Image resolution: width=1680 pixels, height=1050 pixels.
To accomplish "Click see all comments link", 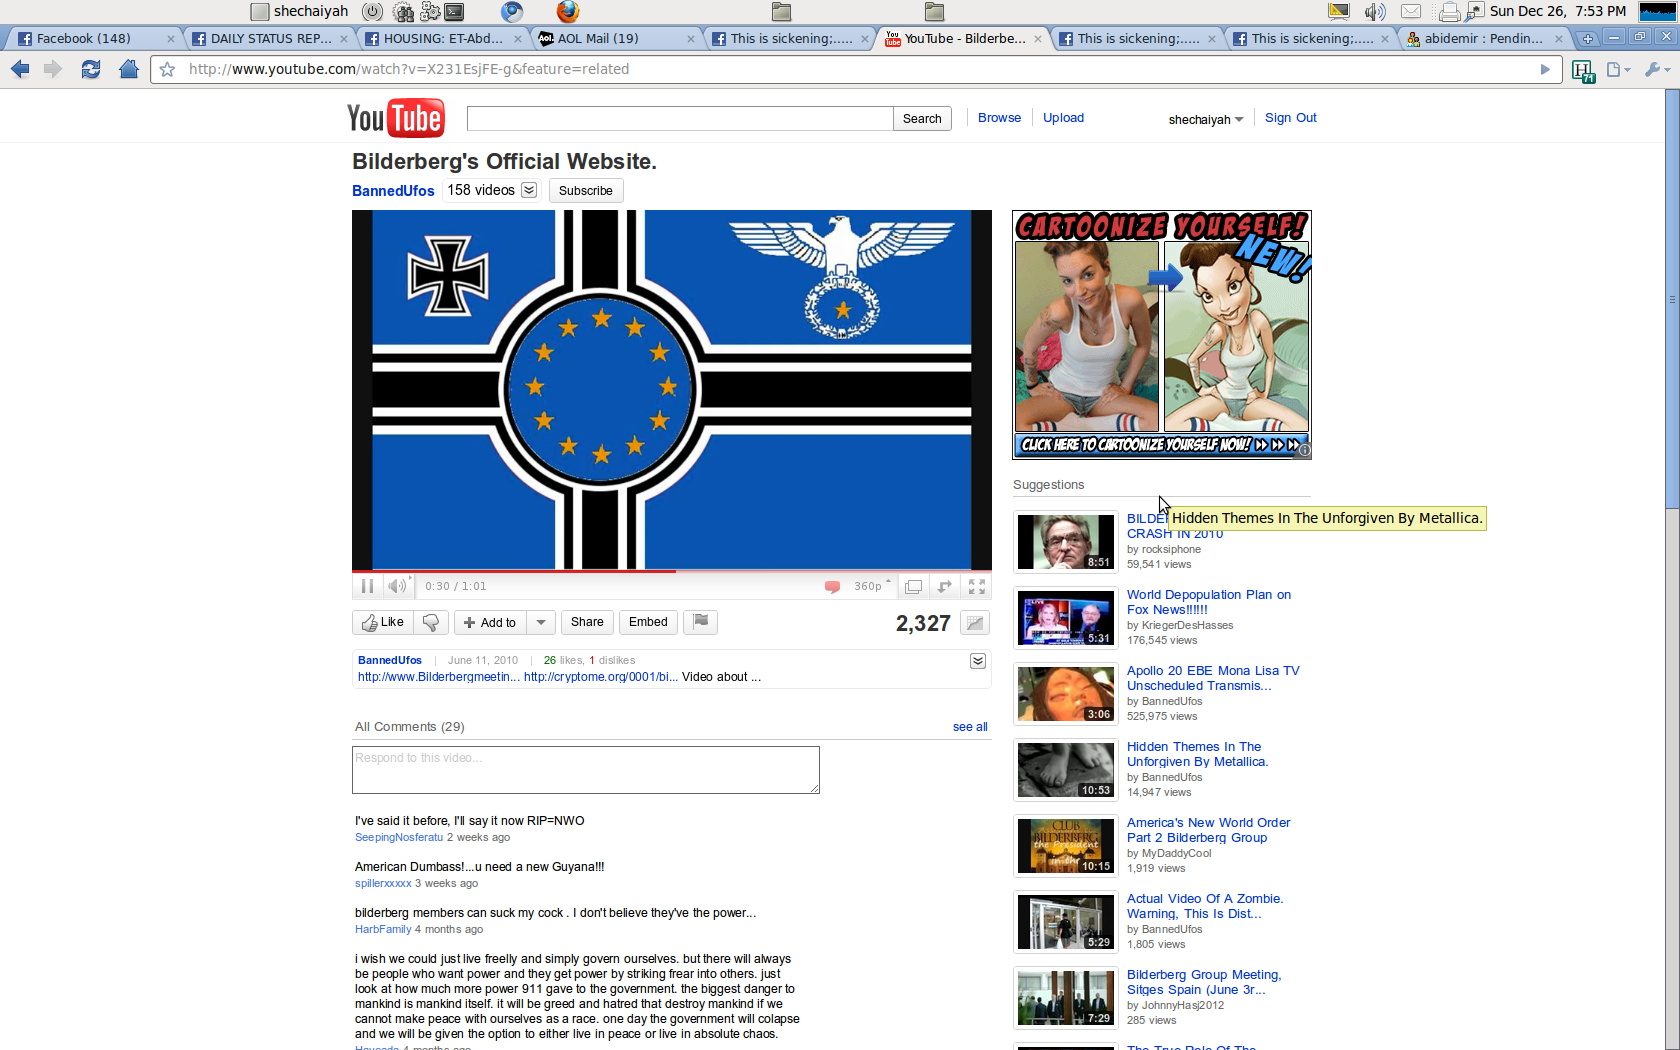I will (x=970, y=727).
